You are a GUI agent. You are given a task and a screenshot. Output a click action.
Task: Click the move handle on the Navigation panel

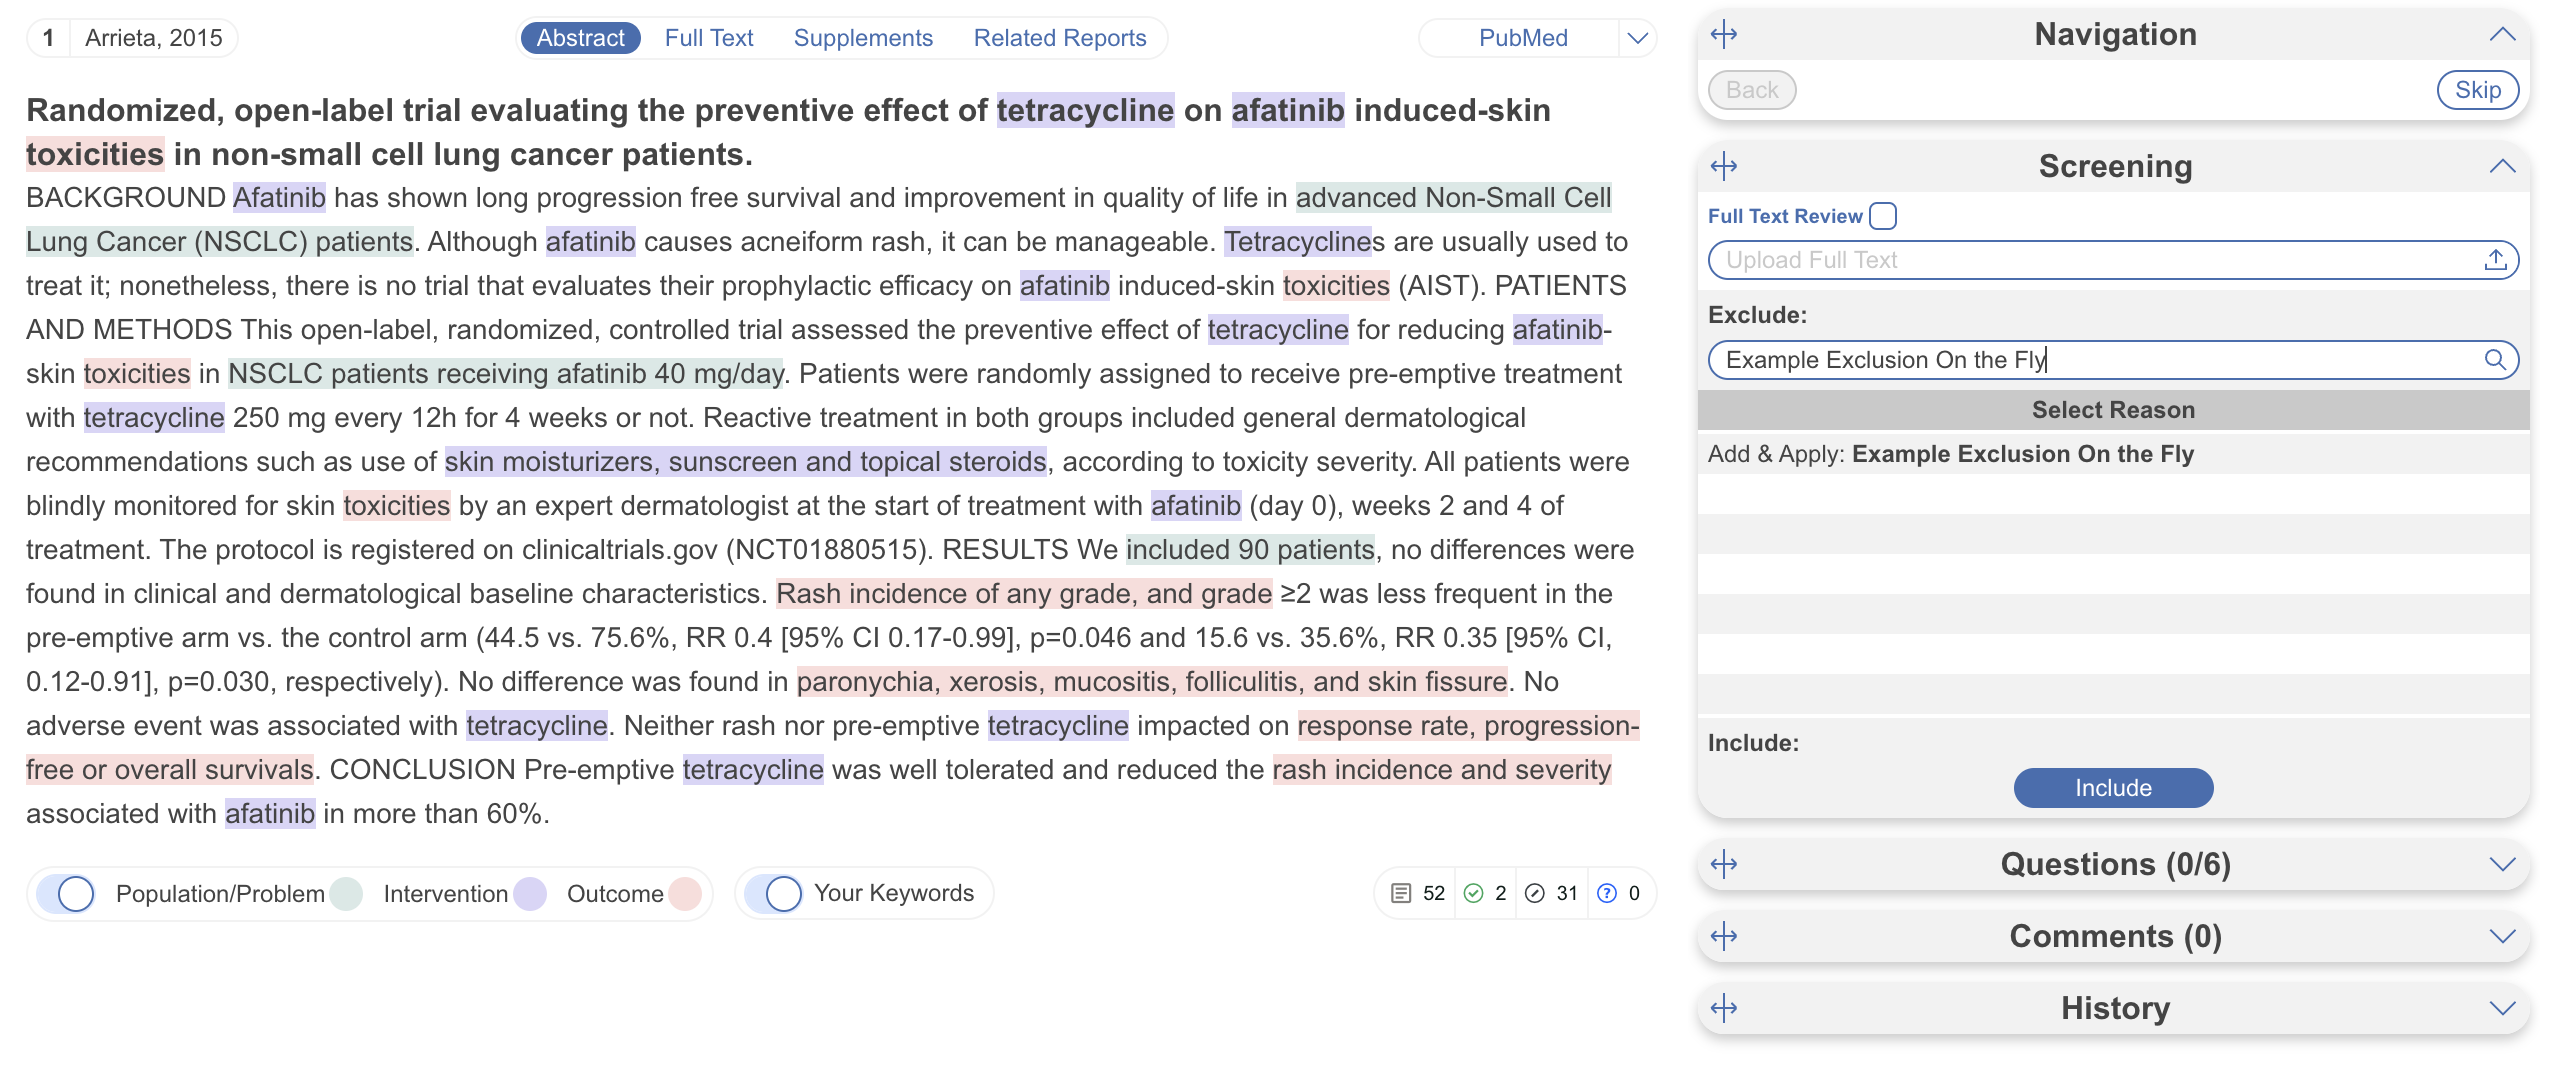point(1723,35)
